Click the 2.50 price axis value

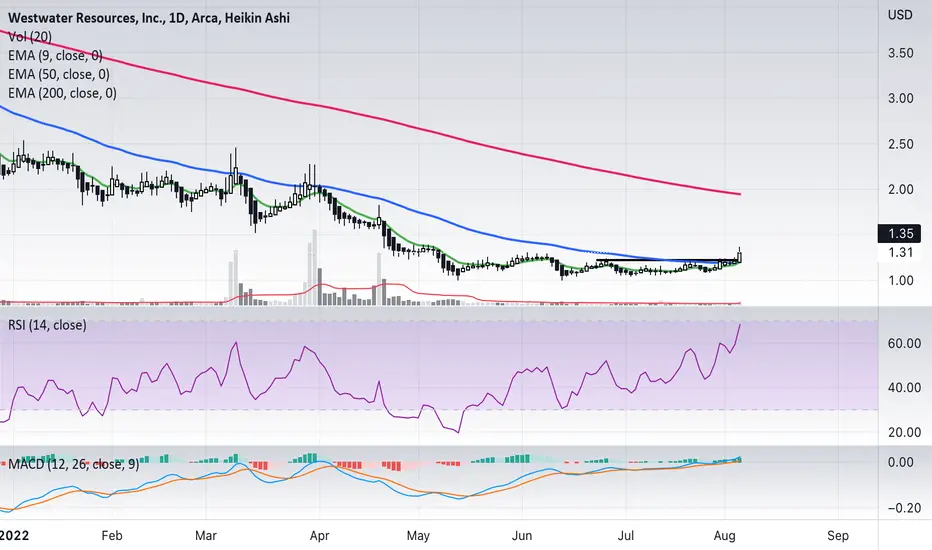pos(900,144)
